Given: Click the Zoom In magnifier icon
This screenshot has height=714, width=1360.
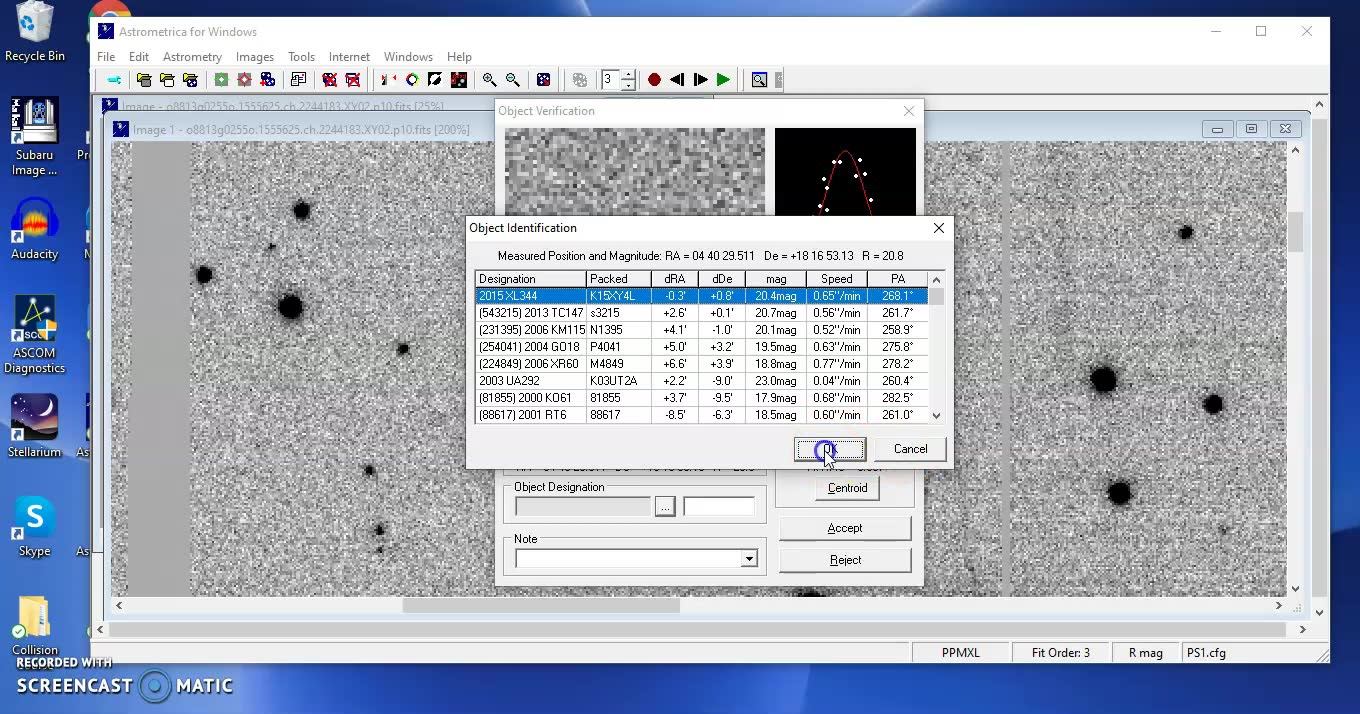Looking at the screenshot, I should [489, 80].
